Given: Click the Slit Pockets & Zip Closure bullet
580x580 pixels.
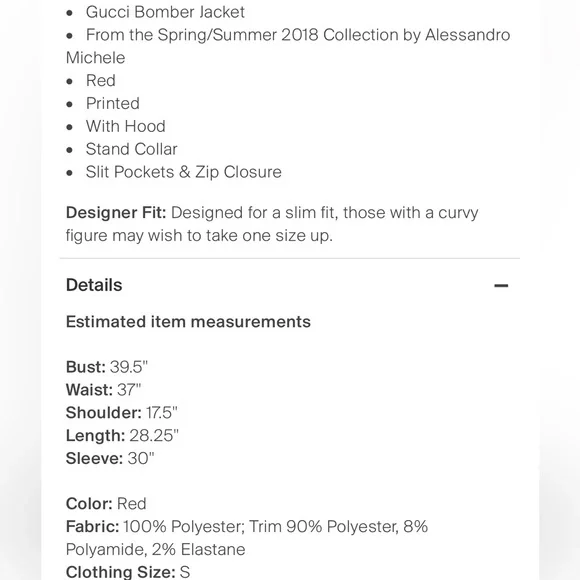Looking at the screenshot, I should pyautogui.click(x=183, y=172).
